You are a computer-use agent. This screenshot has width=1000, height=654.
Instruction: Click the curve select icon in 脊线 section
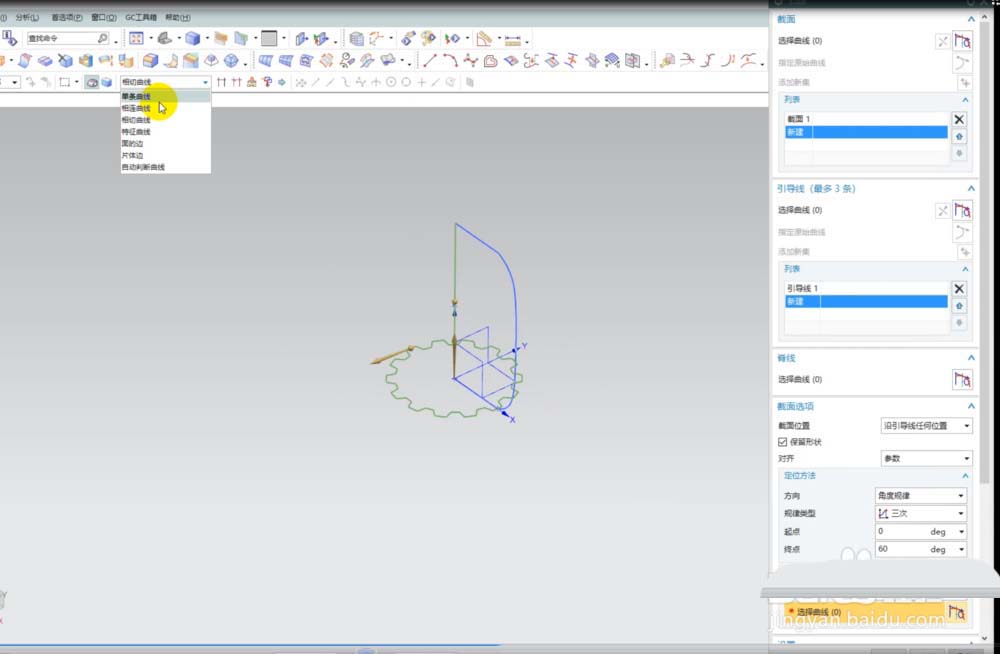[963, 379]
